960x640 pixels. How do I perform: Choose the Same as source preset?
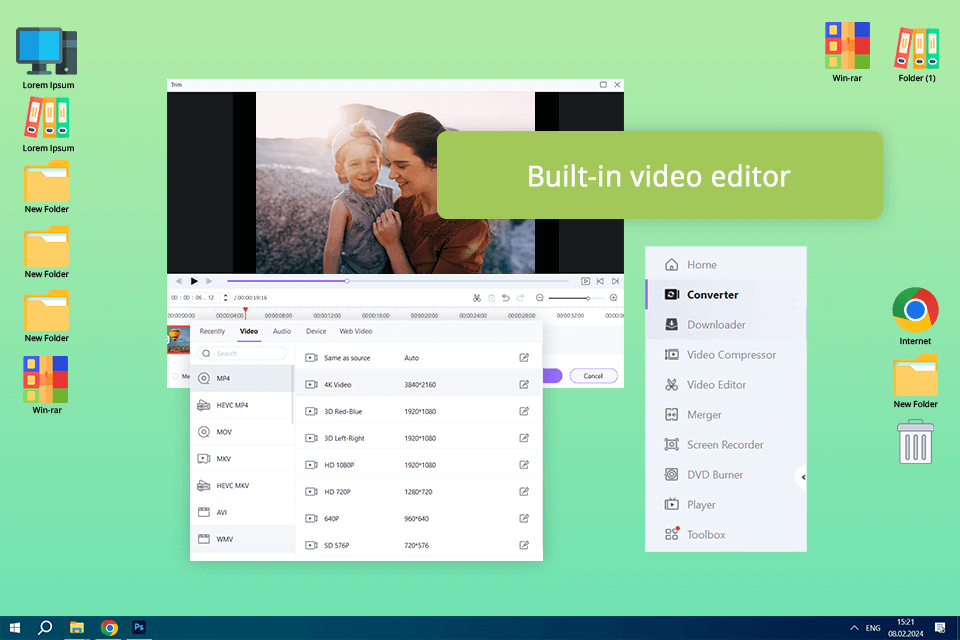(x=419, y=358)
